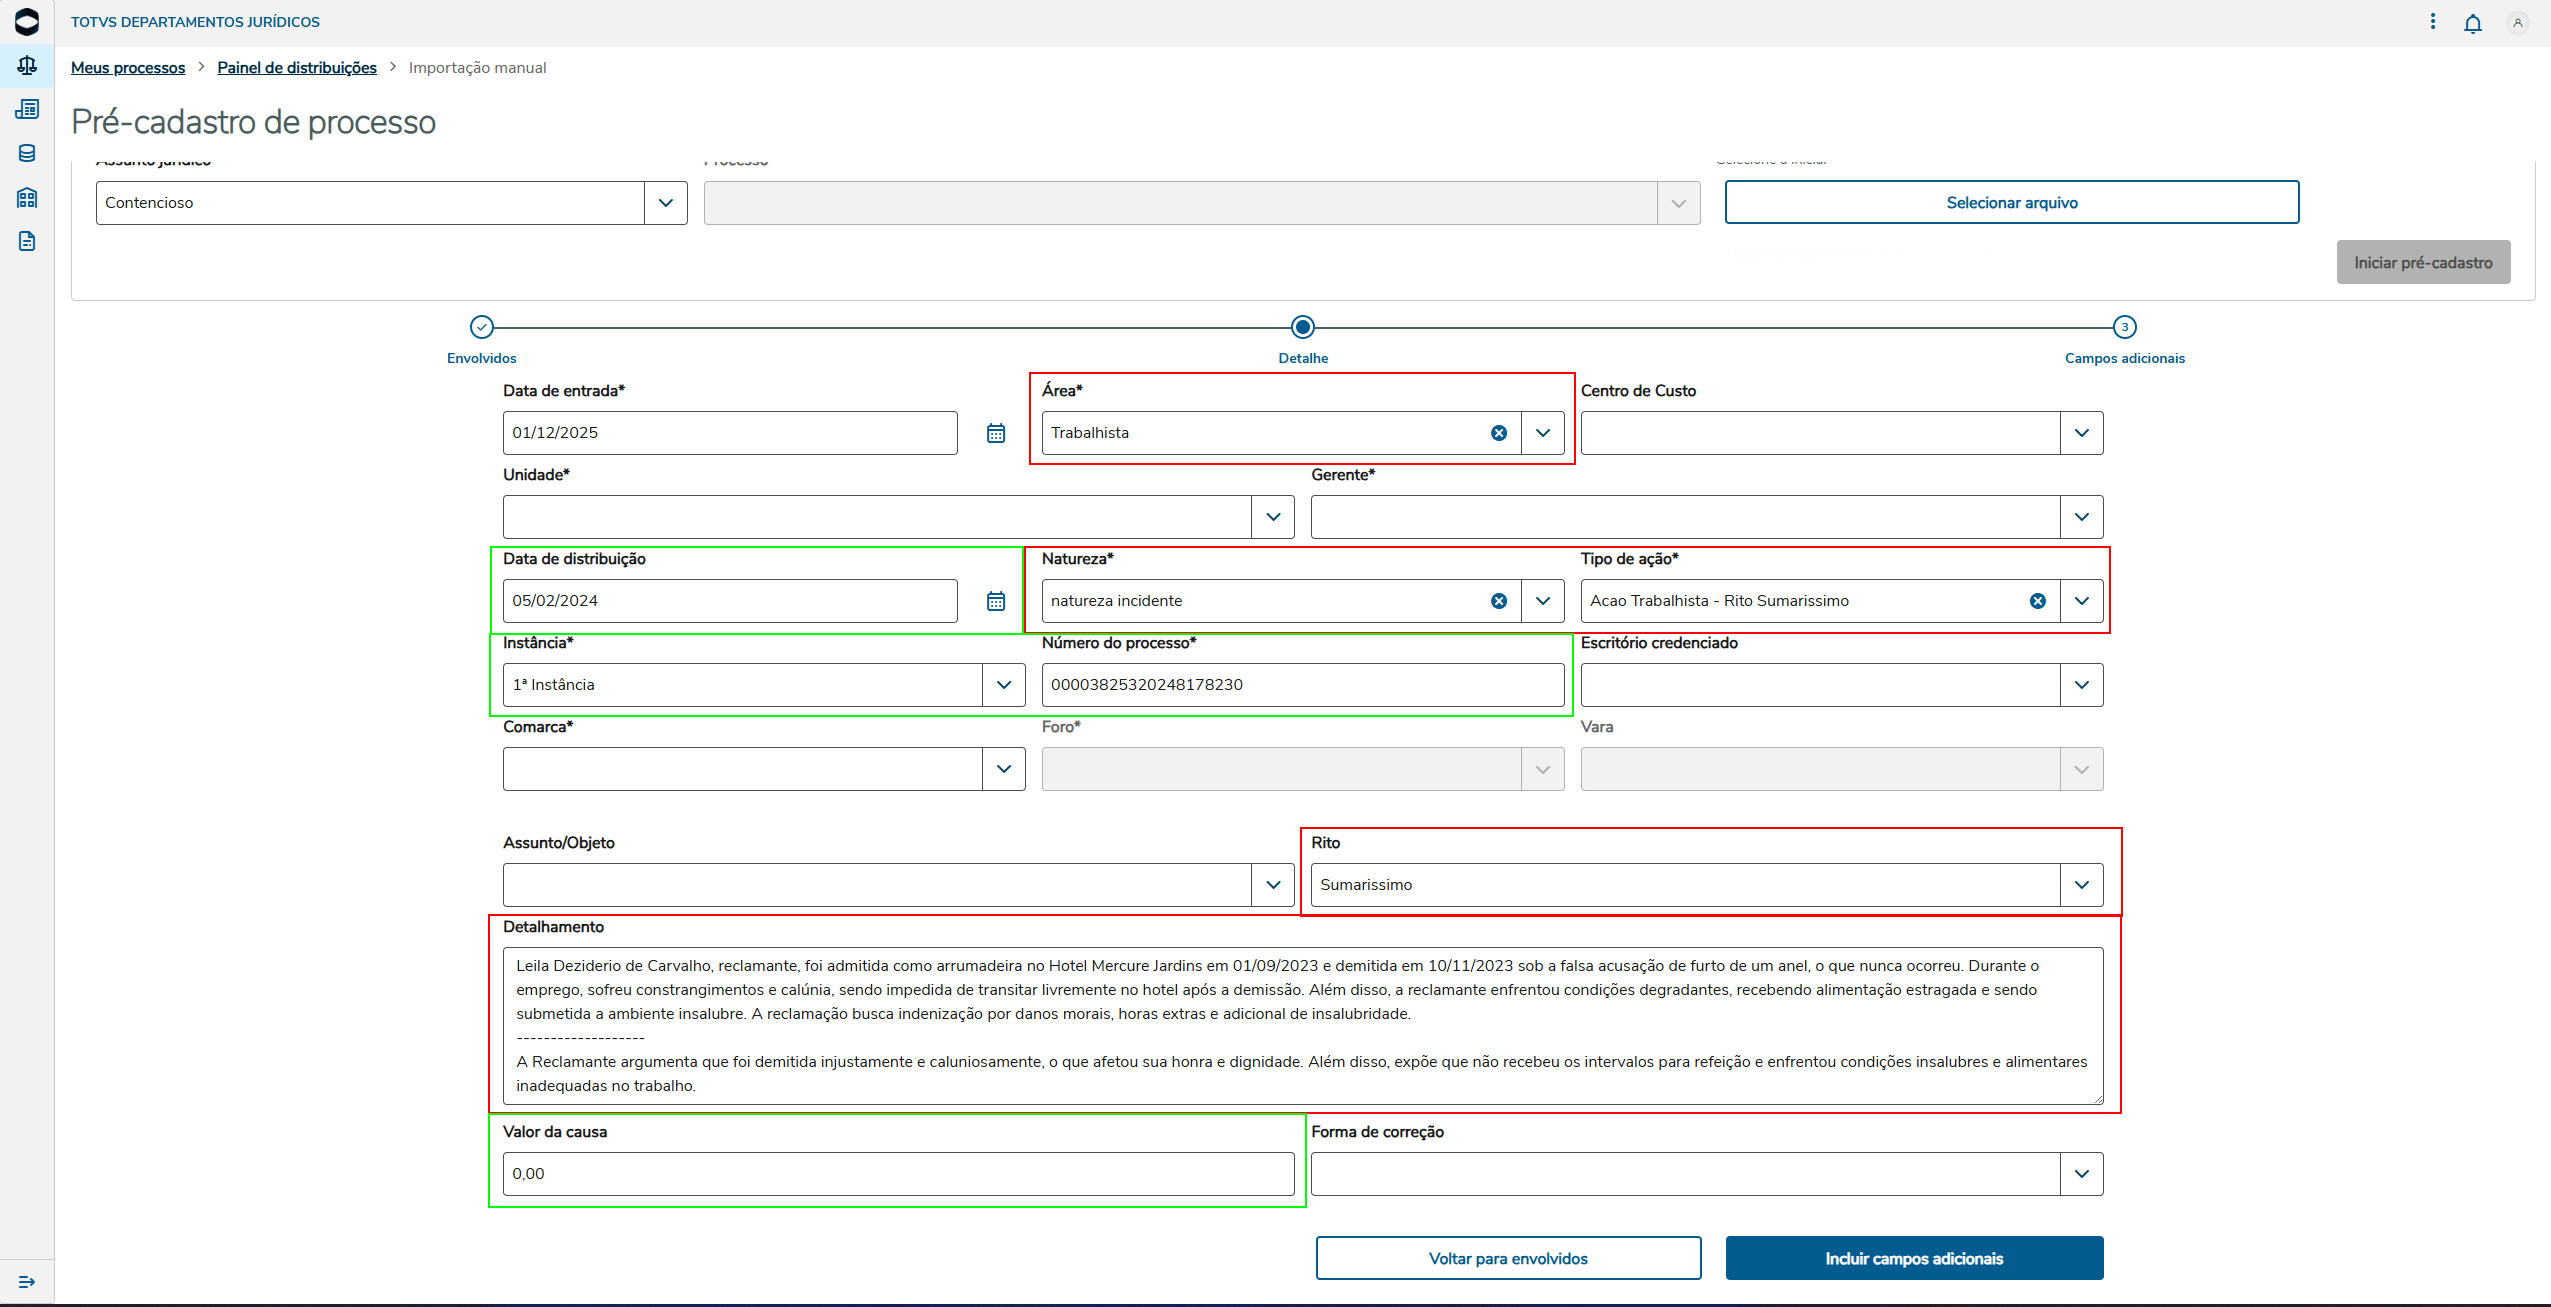Go to Envolvidos step
The height and width of the screenshot is (1307, 2551).
pyautogui.click(x=482, y=327)
